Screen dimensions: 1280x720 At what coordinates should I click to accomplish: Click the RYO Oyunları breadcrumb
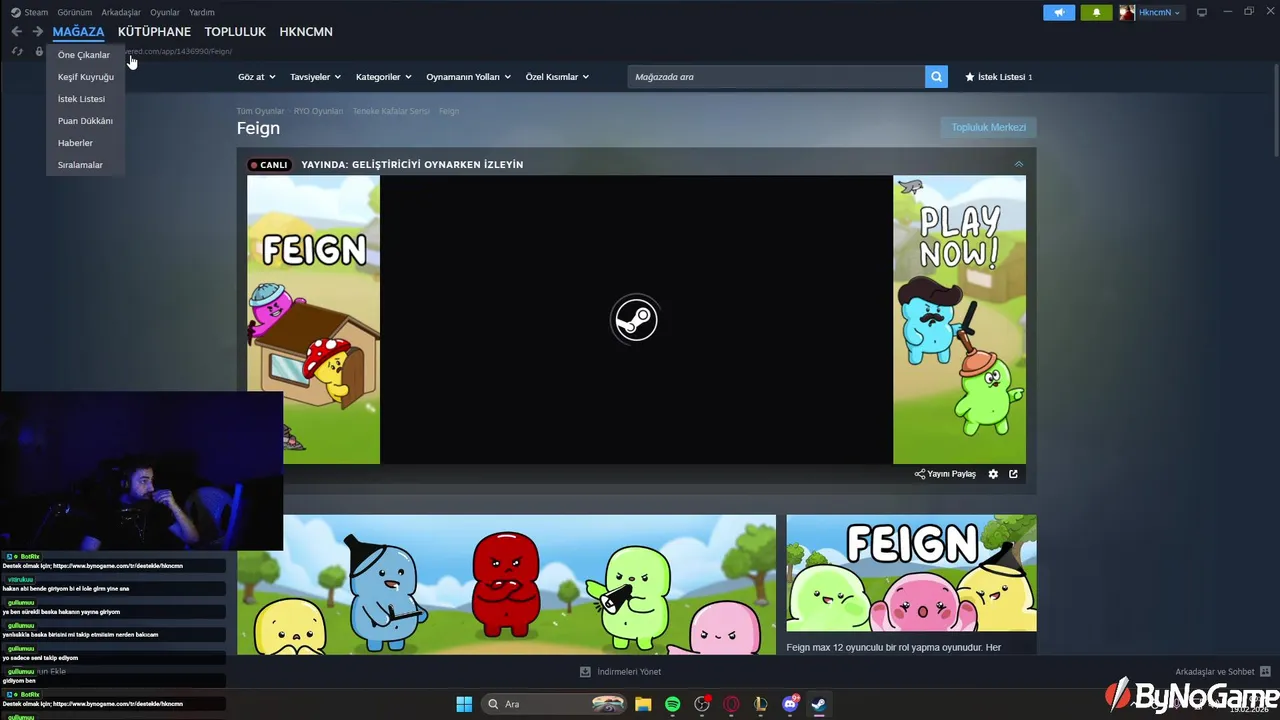point(318,111)
